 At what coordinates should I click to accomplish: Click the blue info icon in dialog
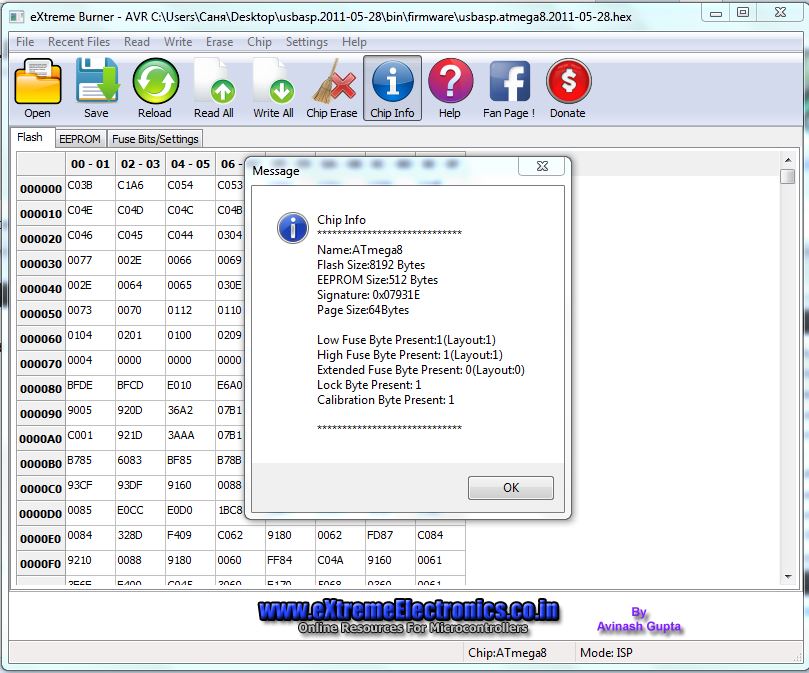293,228
